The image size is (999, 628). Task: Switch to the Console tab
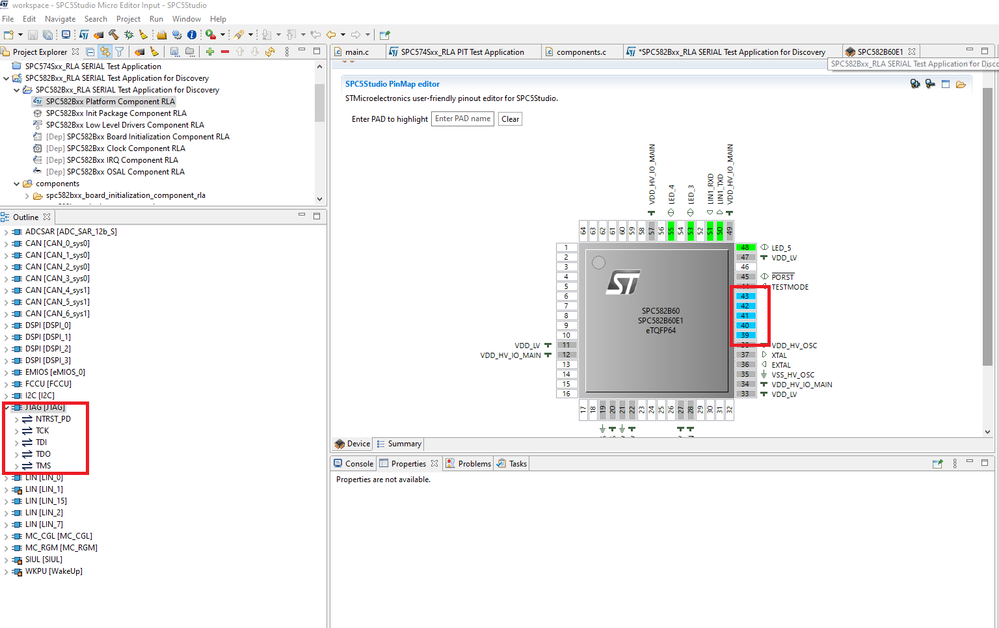point(354,464)
